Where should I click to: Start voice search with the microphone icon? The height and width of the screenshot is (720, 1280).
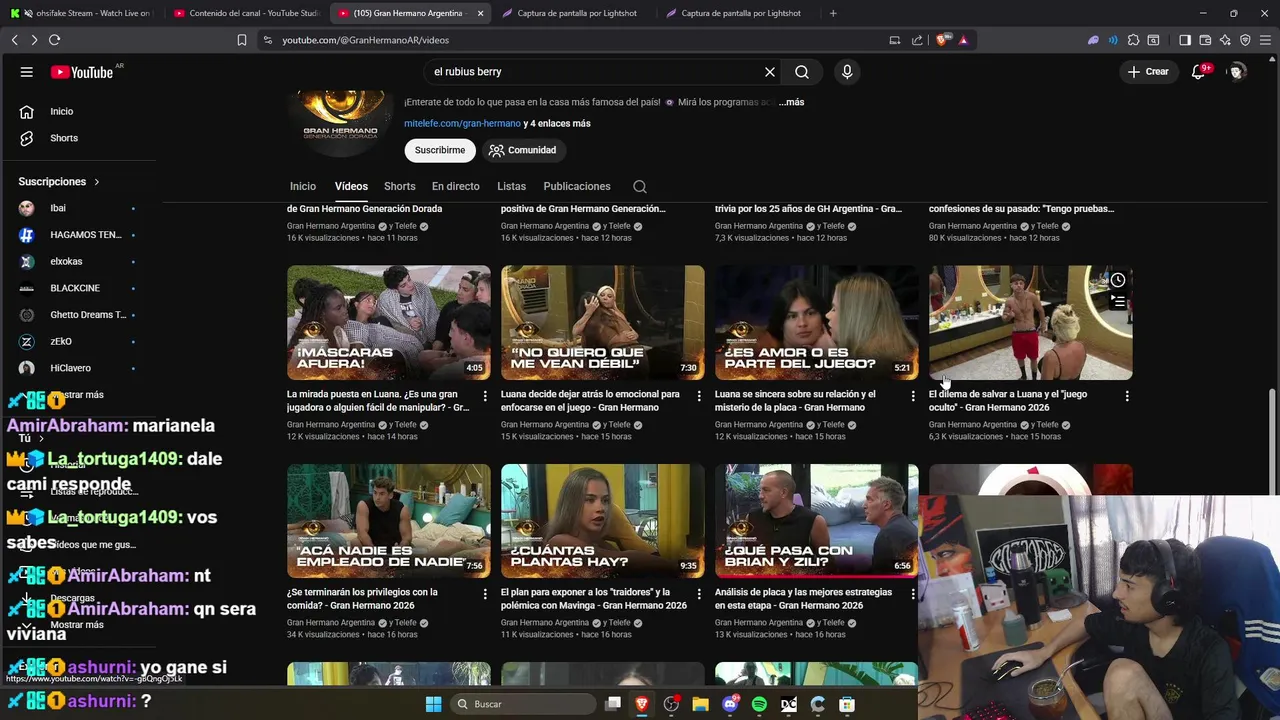(x=847, y=72)
